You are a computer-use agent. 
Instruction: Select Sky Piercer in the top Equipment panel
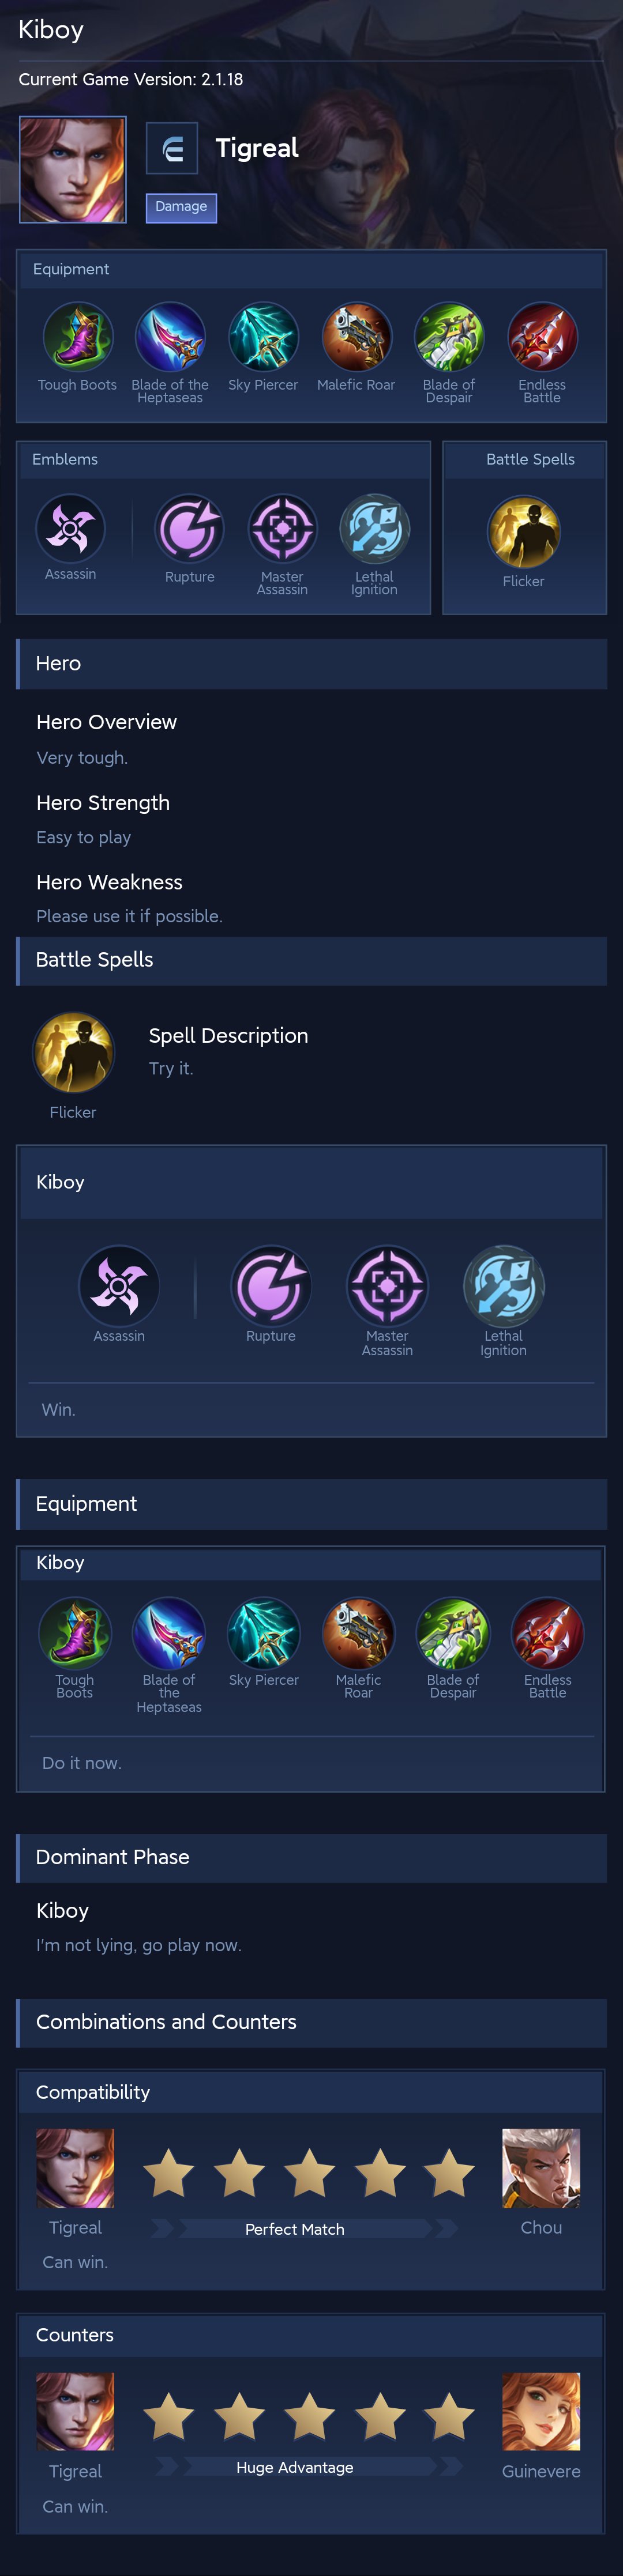point(263,337)
